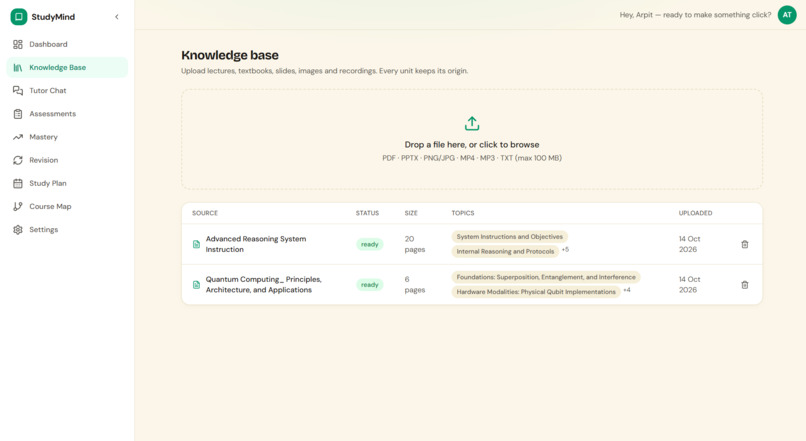Click the Tutor Chat bubble icon
The height and width of the screenshot is (441, 806).
[x=18, y=90]
